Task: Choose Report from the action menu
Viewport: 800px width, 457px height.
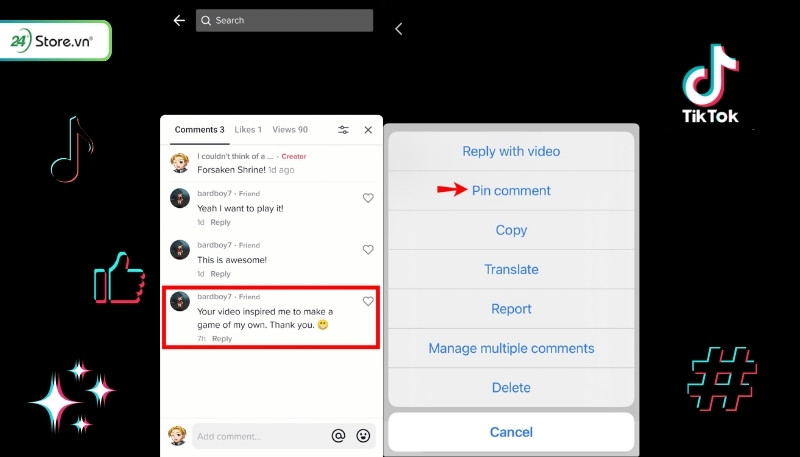Action: (x=511, y=309)
